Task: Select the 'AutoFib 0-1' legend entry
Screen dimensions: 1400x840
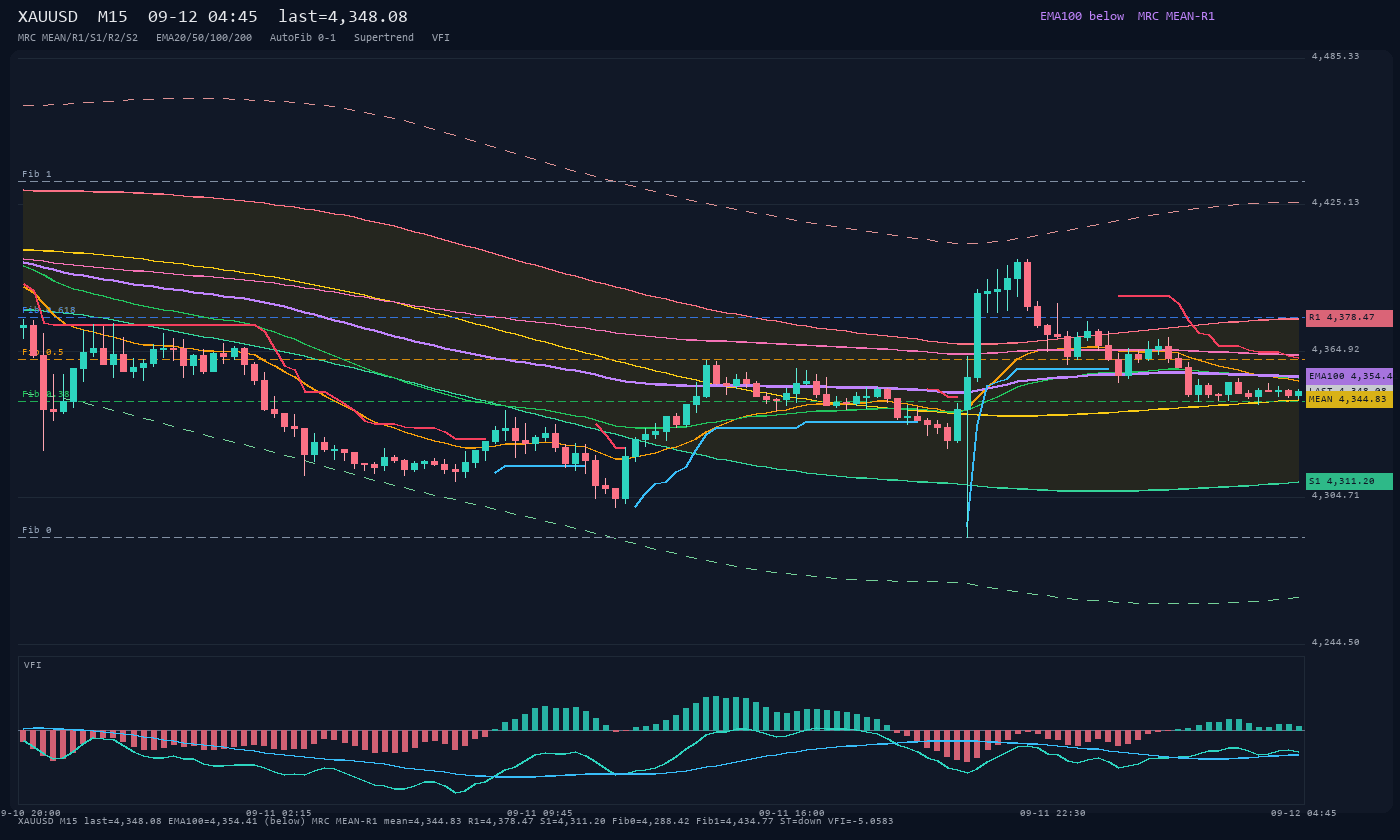Action: [303, 38]
